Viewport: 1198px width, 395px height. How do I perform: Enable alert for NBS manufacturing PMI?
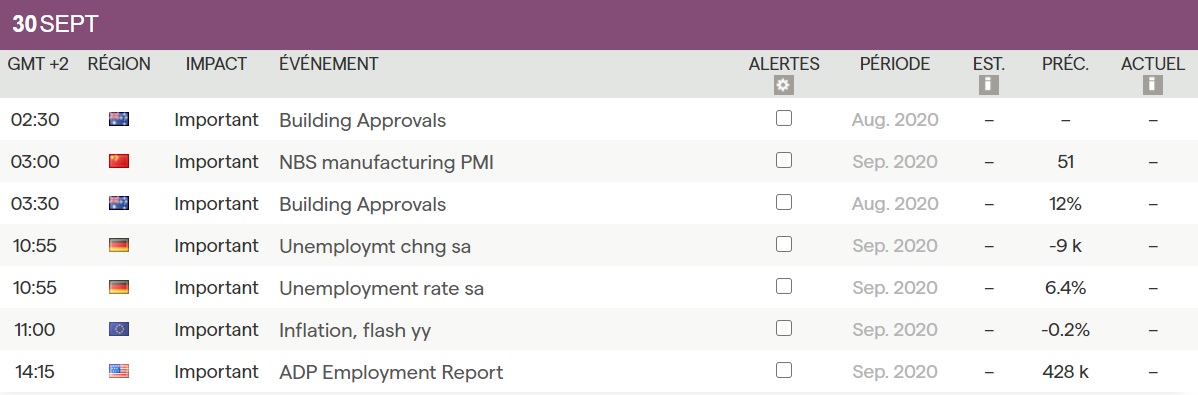pyautogui.click(x=784, y=160)
